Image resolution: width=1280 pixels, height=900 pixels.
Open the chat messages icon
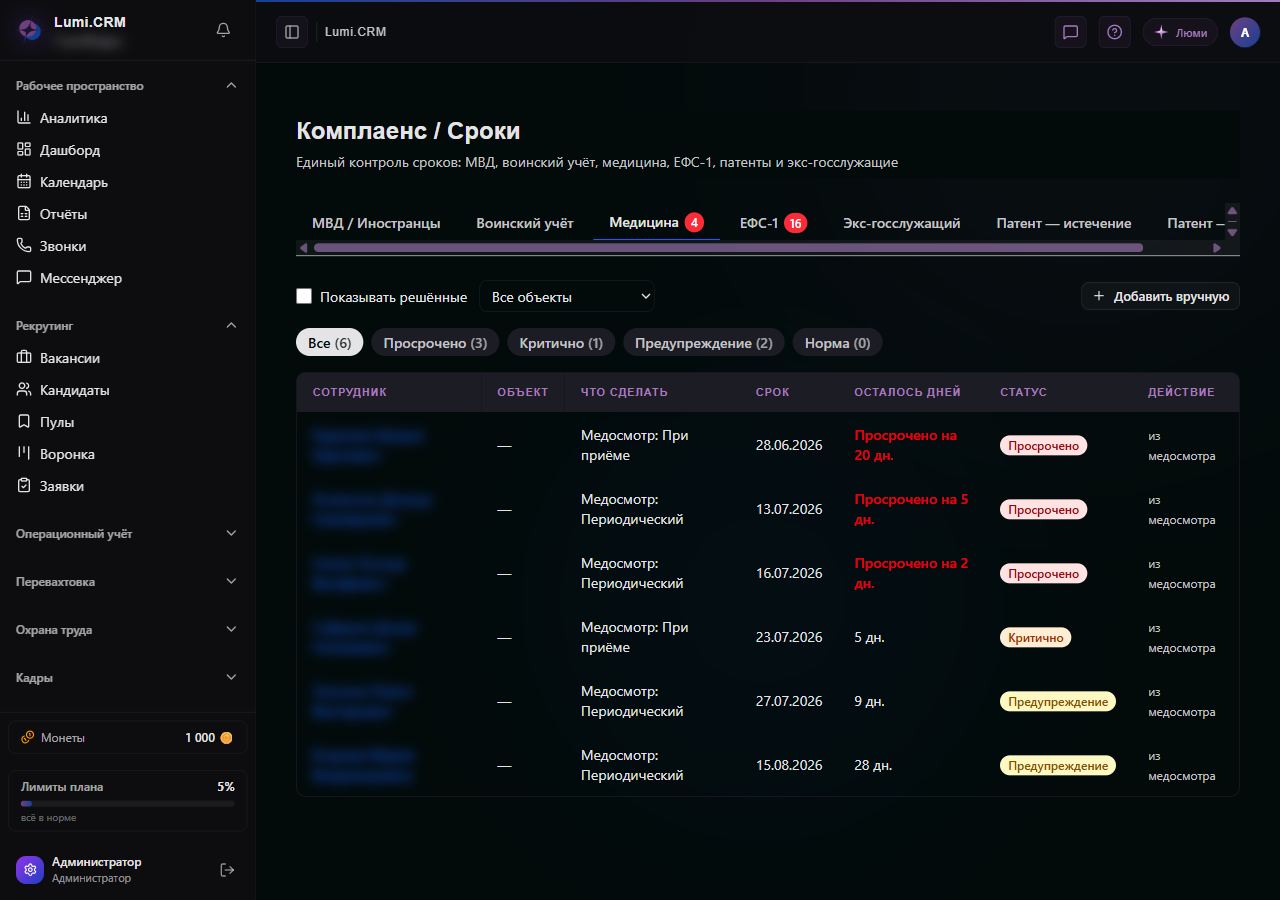pos(1070,32)
